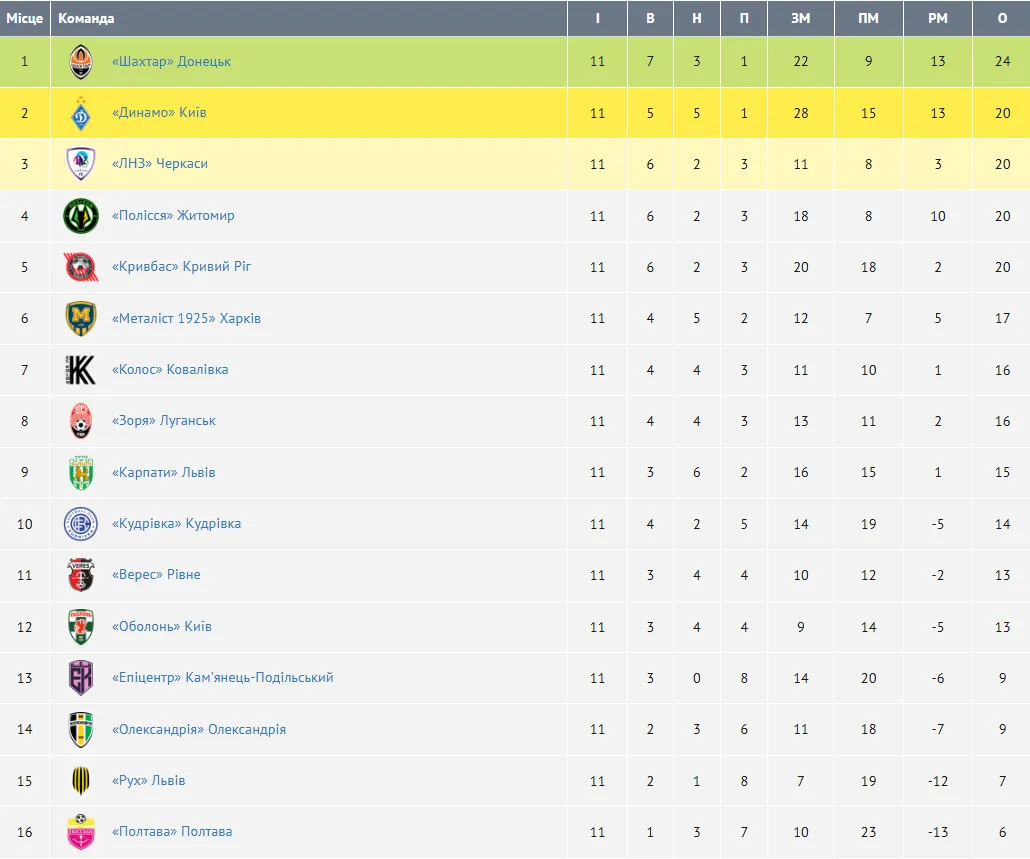Click the Shakhtar Donetsk club logo
This screenshot has width=1030, height=859.
[x=81, y=62]
